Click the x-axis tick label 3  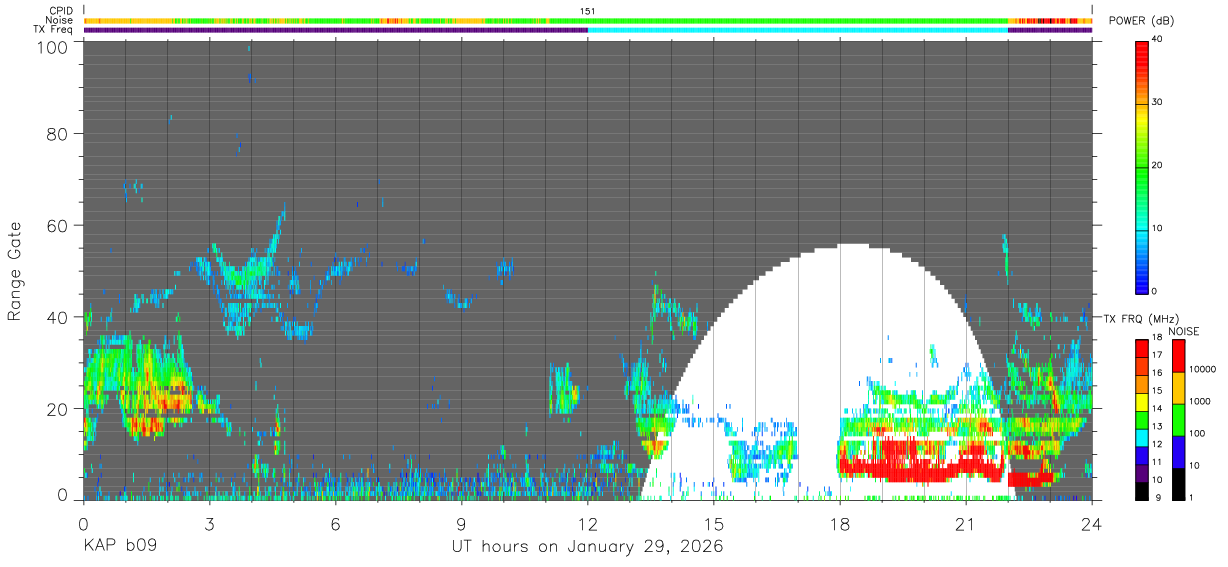tap(209, 524)
